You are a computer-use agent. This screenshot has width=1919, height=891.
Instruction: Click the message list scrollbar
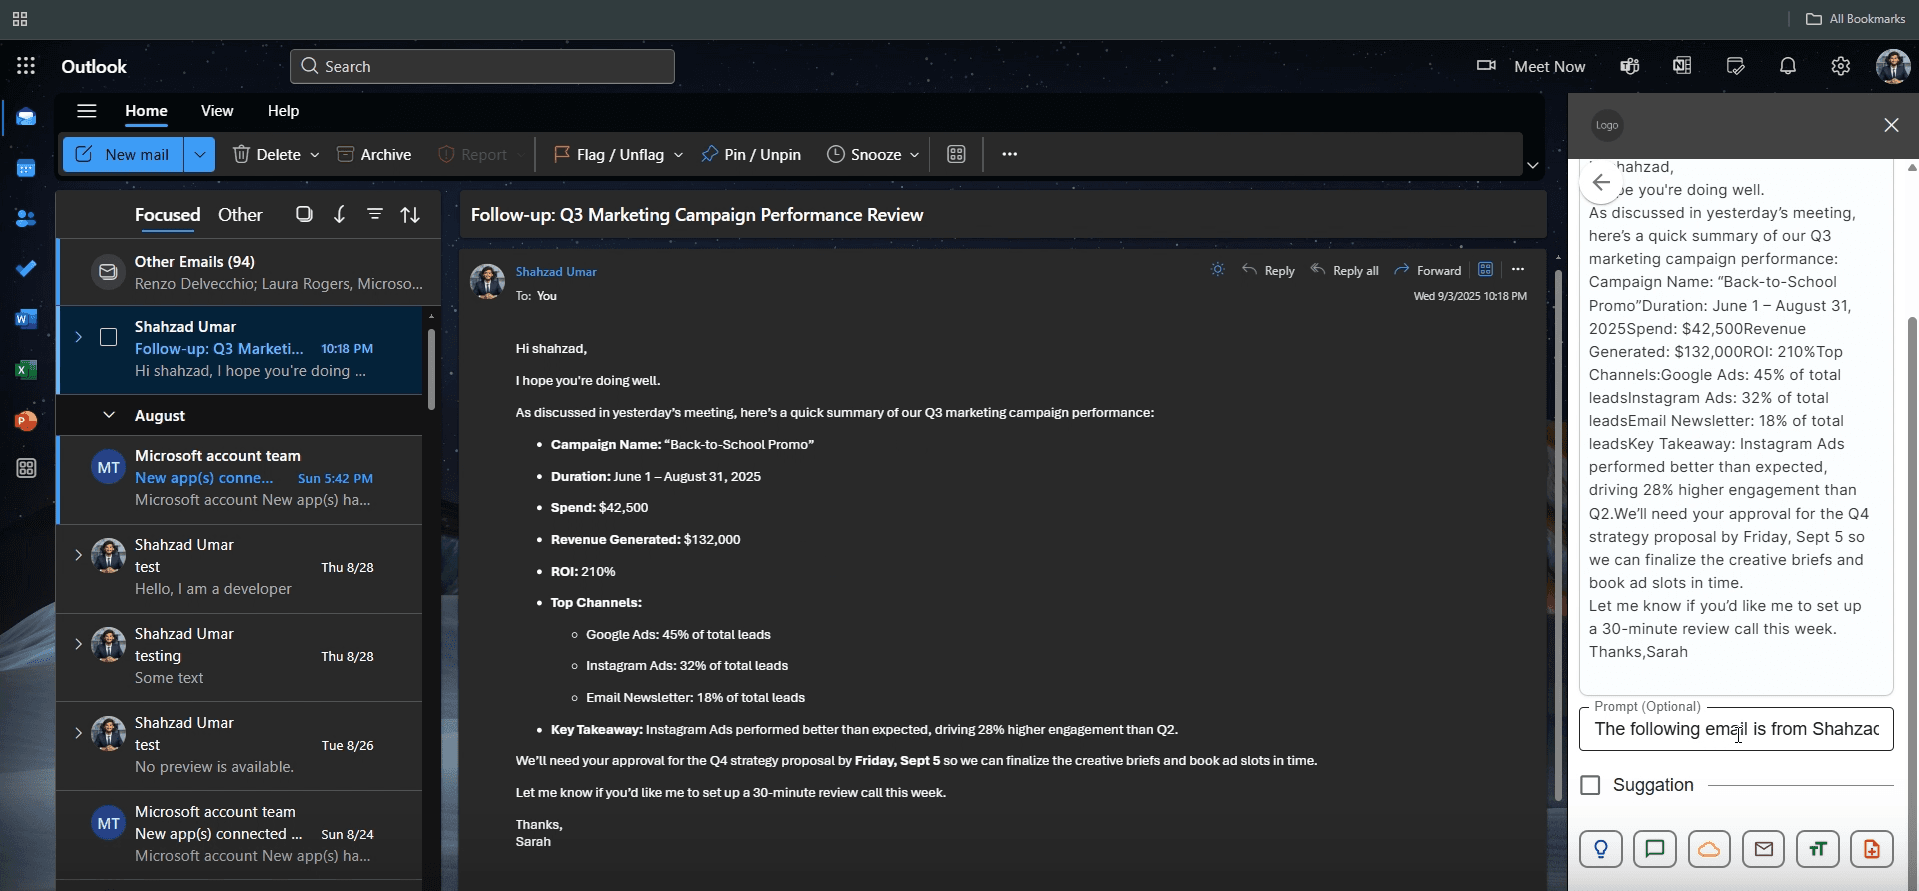tap(431, 369)
